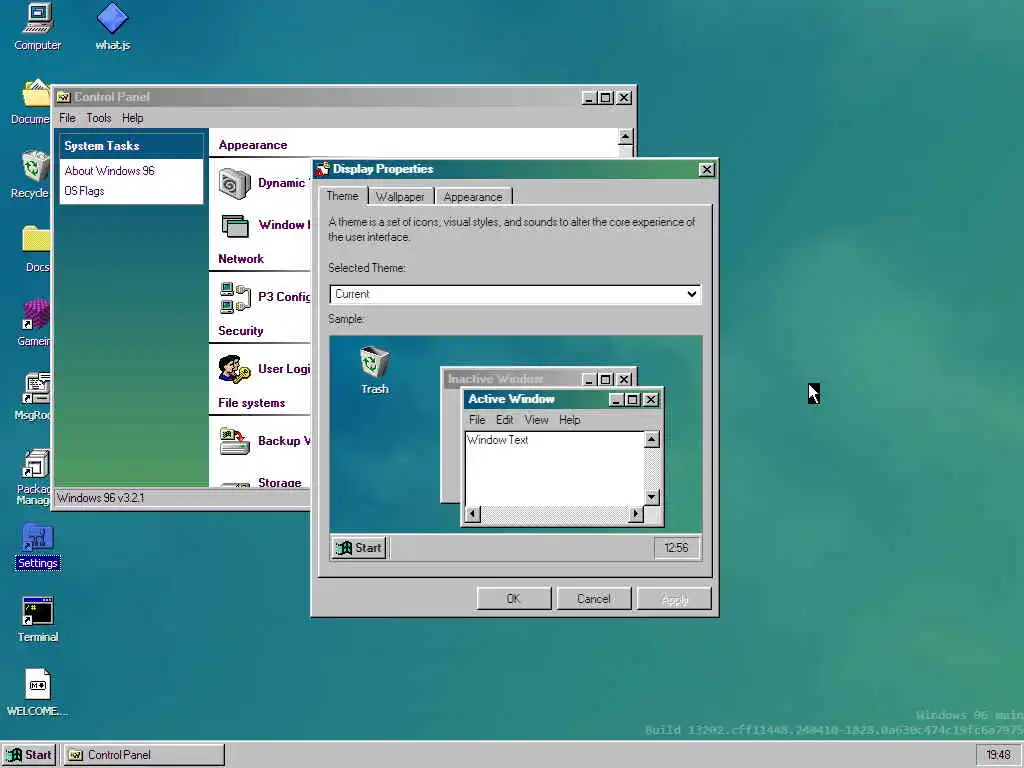Open the Help menu in Control Panel
Image resolution: width=1024 pixels, height=768 pixels.
pyautogui.click(x=133, y=118)
